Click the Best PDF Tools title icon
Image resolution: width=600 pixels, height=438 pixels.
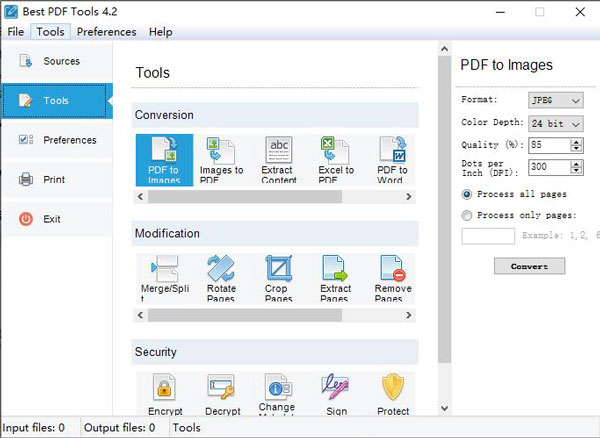(x=11, y=11)
